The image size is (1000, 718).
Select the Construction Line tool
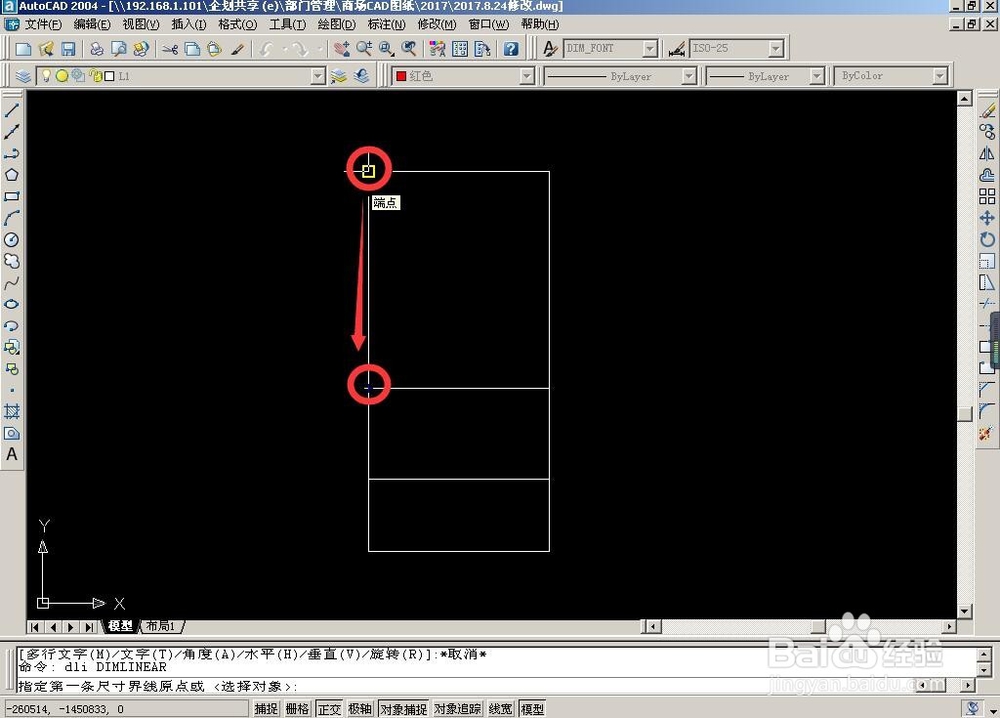(x=11, y=131)
